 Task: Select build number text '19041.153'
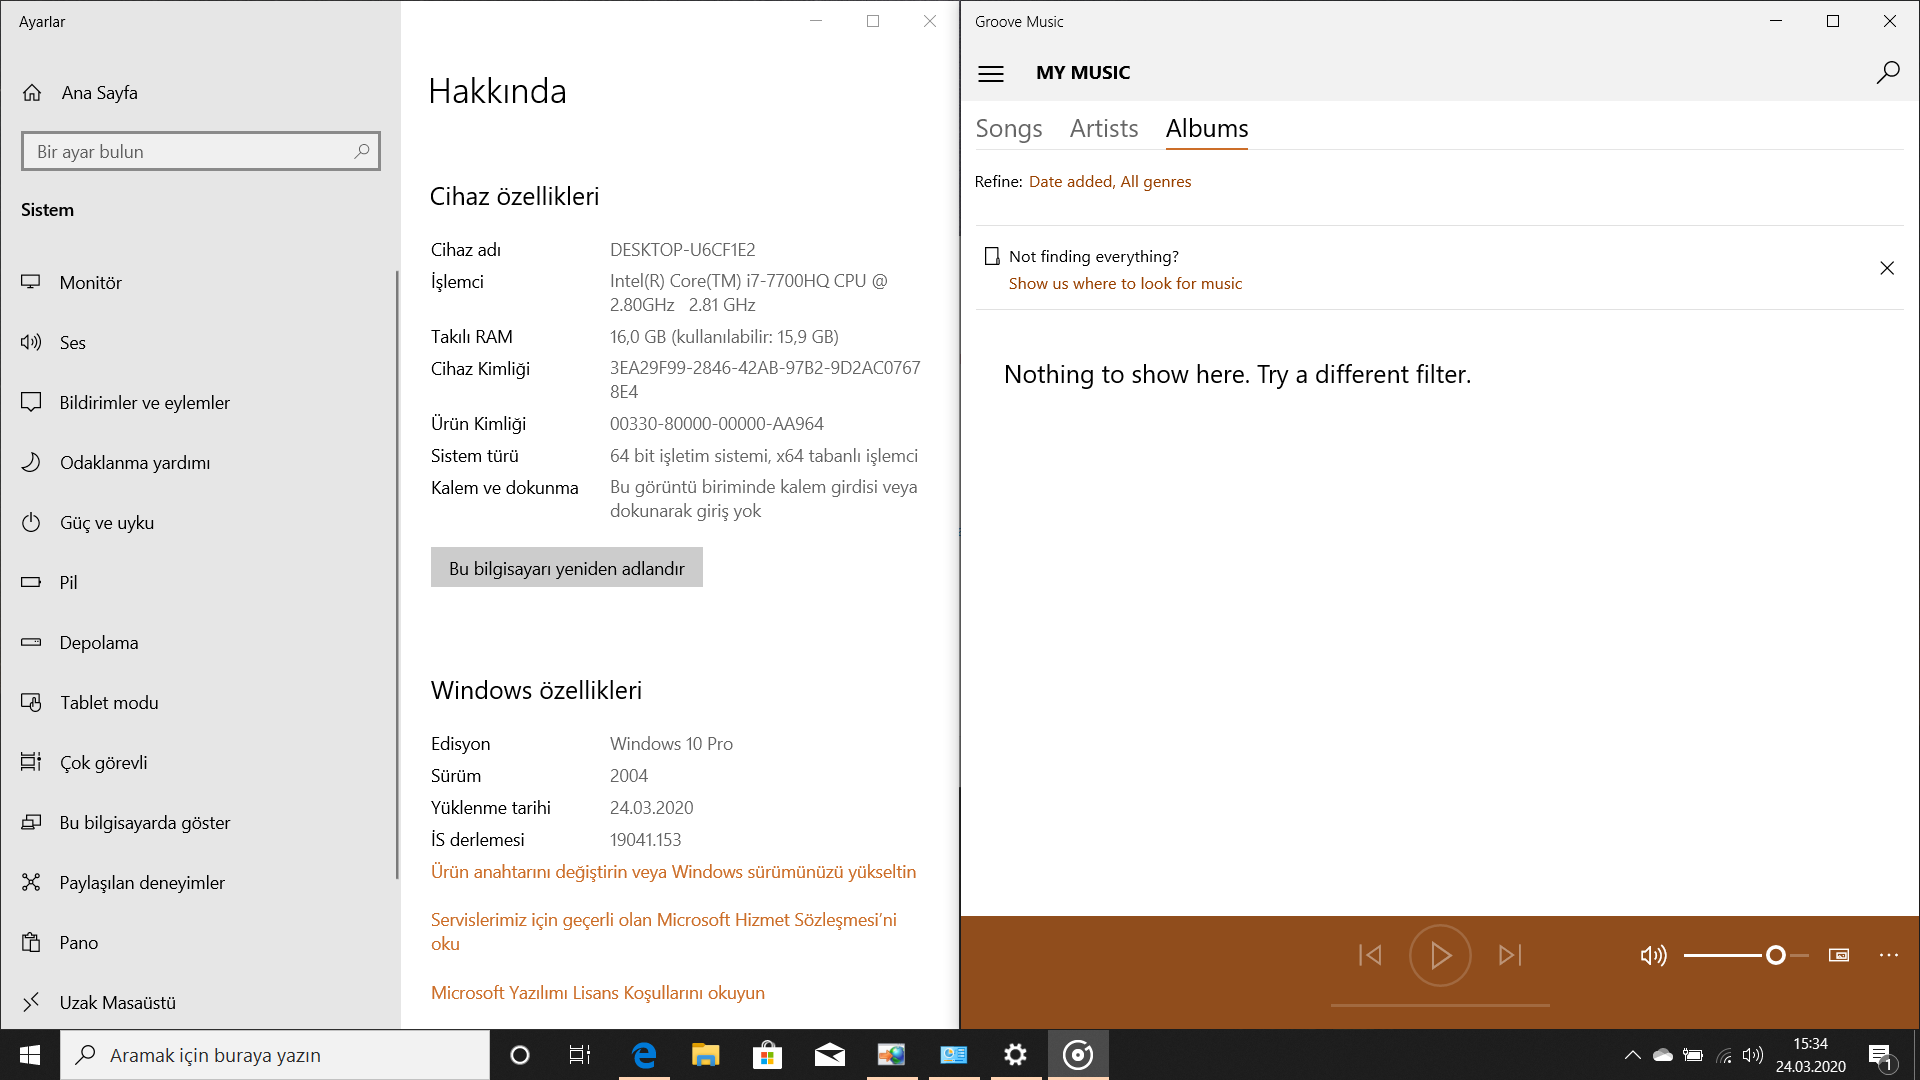click(645, 839)
